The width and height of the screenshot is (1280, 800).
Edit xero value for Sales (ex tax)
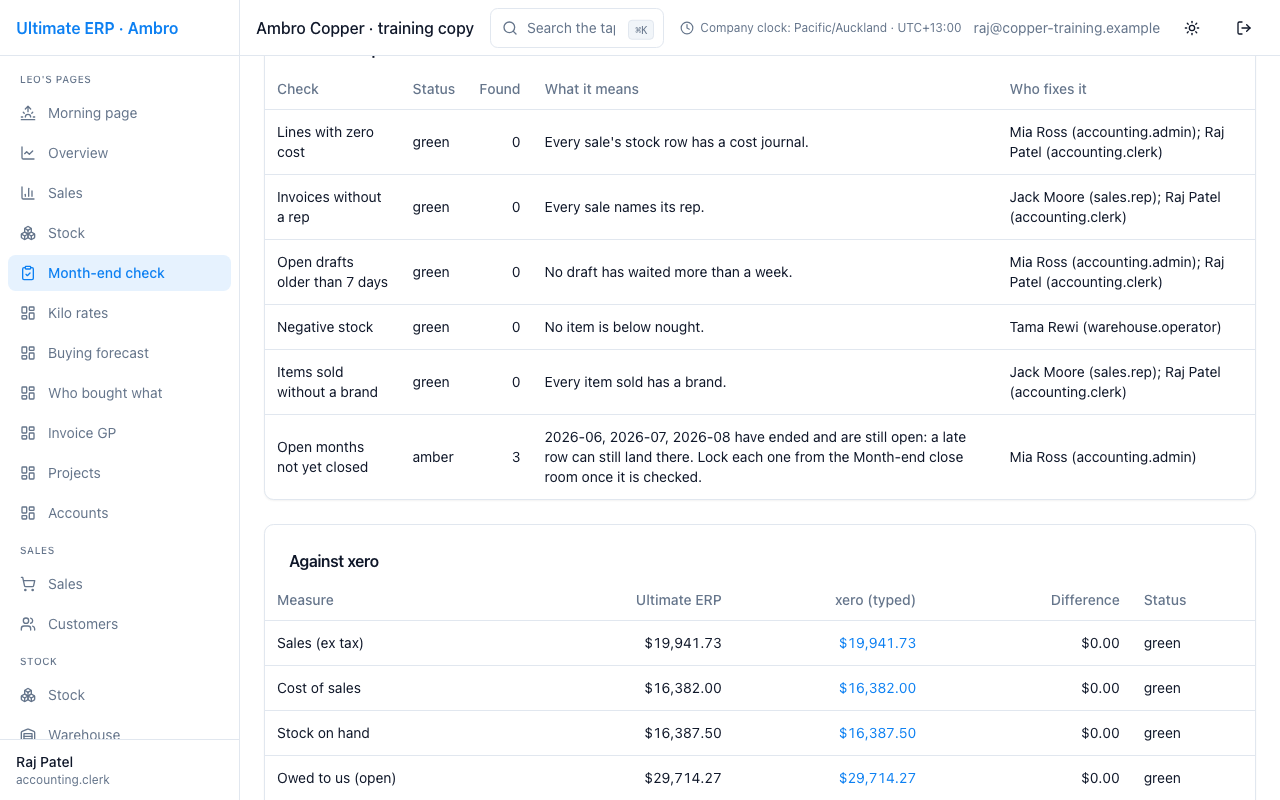click(x=877, y=643)
